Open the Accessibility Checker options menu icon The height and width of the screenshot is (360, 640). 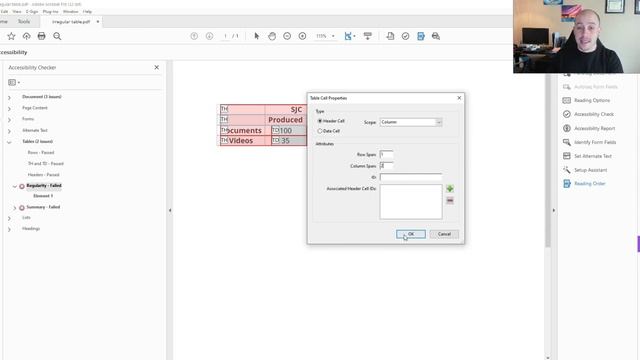point(13,82)
